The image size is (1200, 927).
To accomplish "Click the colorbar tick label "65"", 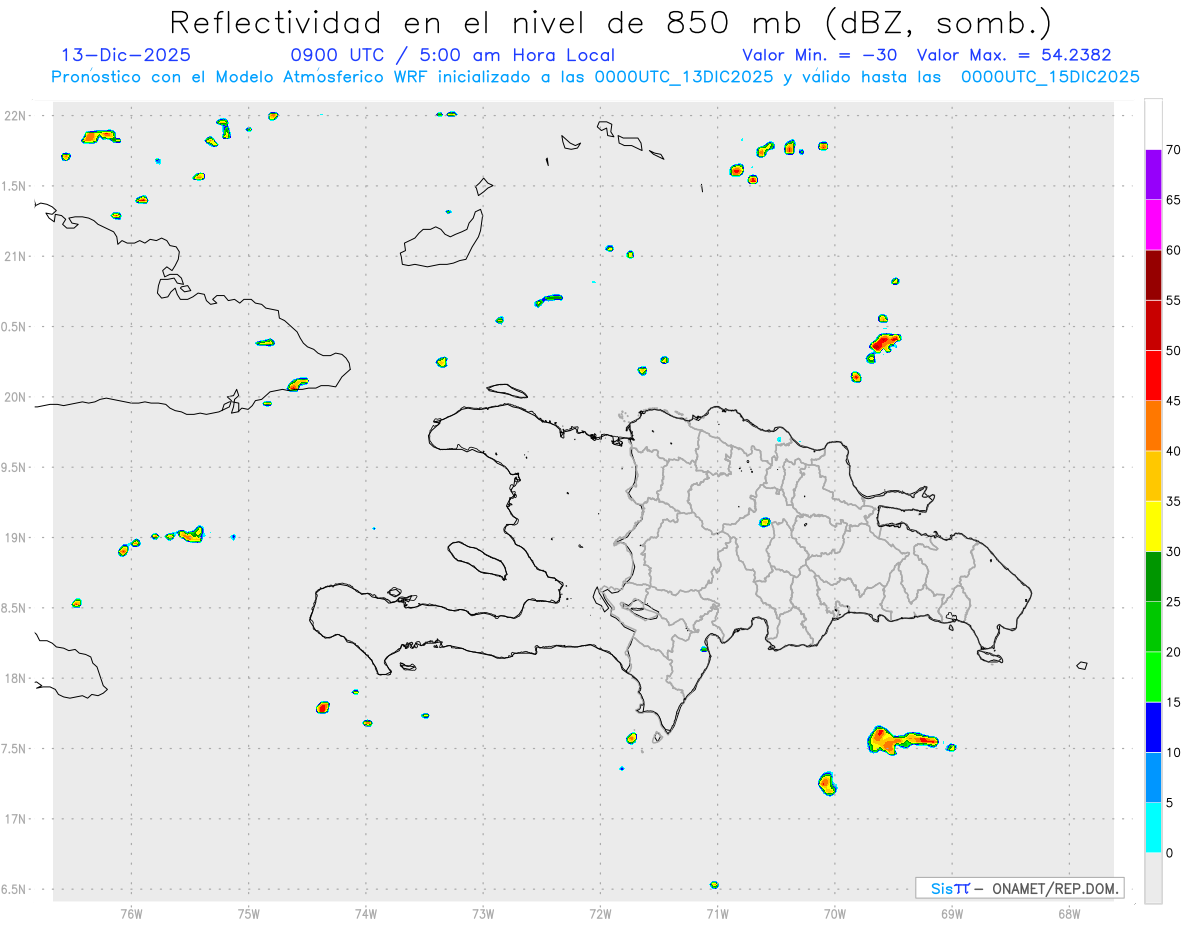I will tap(1173, 200).
